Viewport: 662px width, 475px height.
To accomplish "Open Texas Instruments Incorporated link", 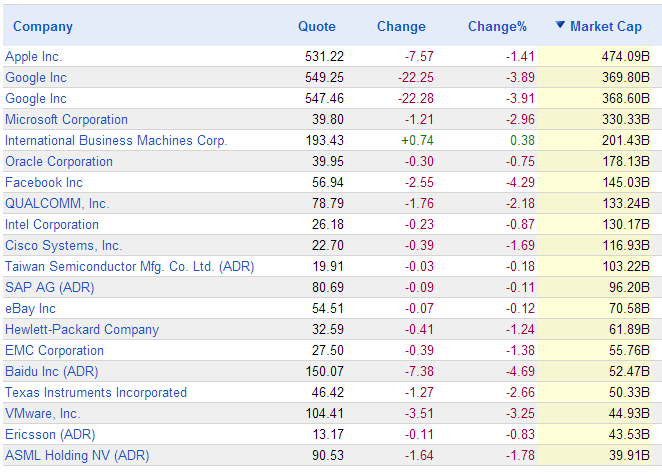I will coord(96,393).
